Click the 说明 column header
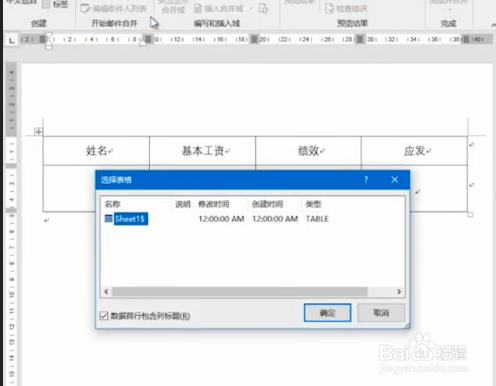Screen dimensions: 496x386 [x=183, y=204]
